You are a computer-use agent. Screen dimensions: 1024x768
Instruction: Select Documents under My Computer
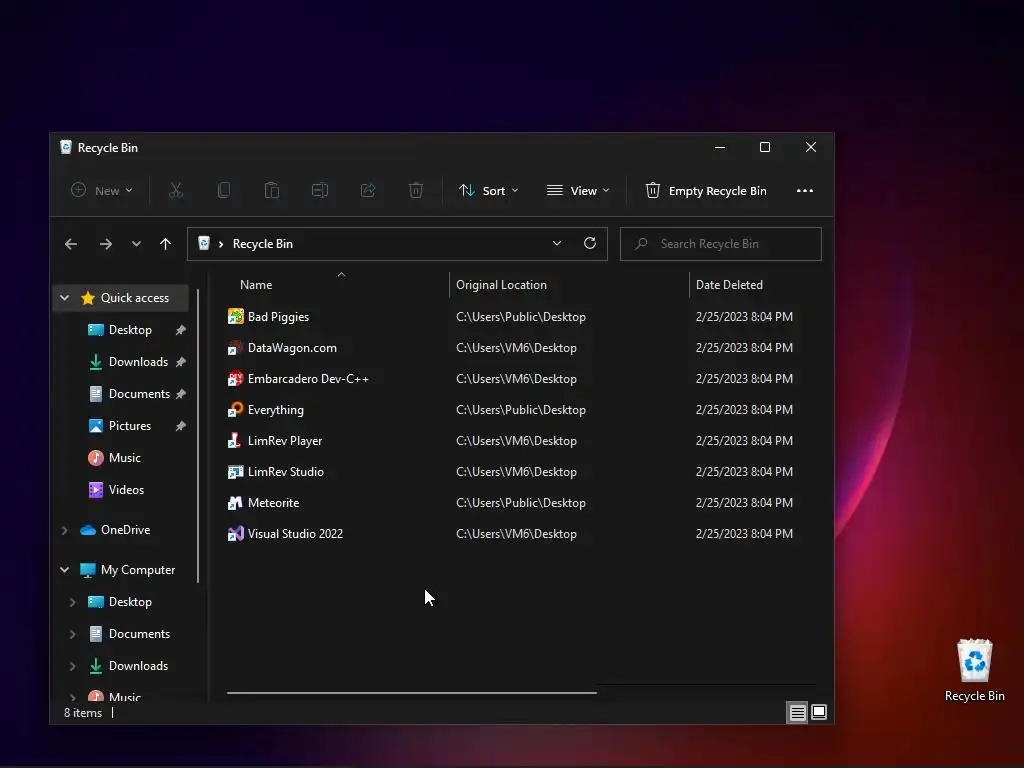point(139,634)
